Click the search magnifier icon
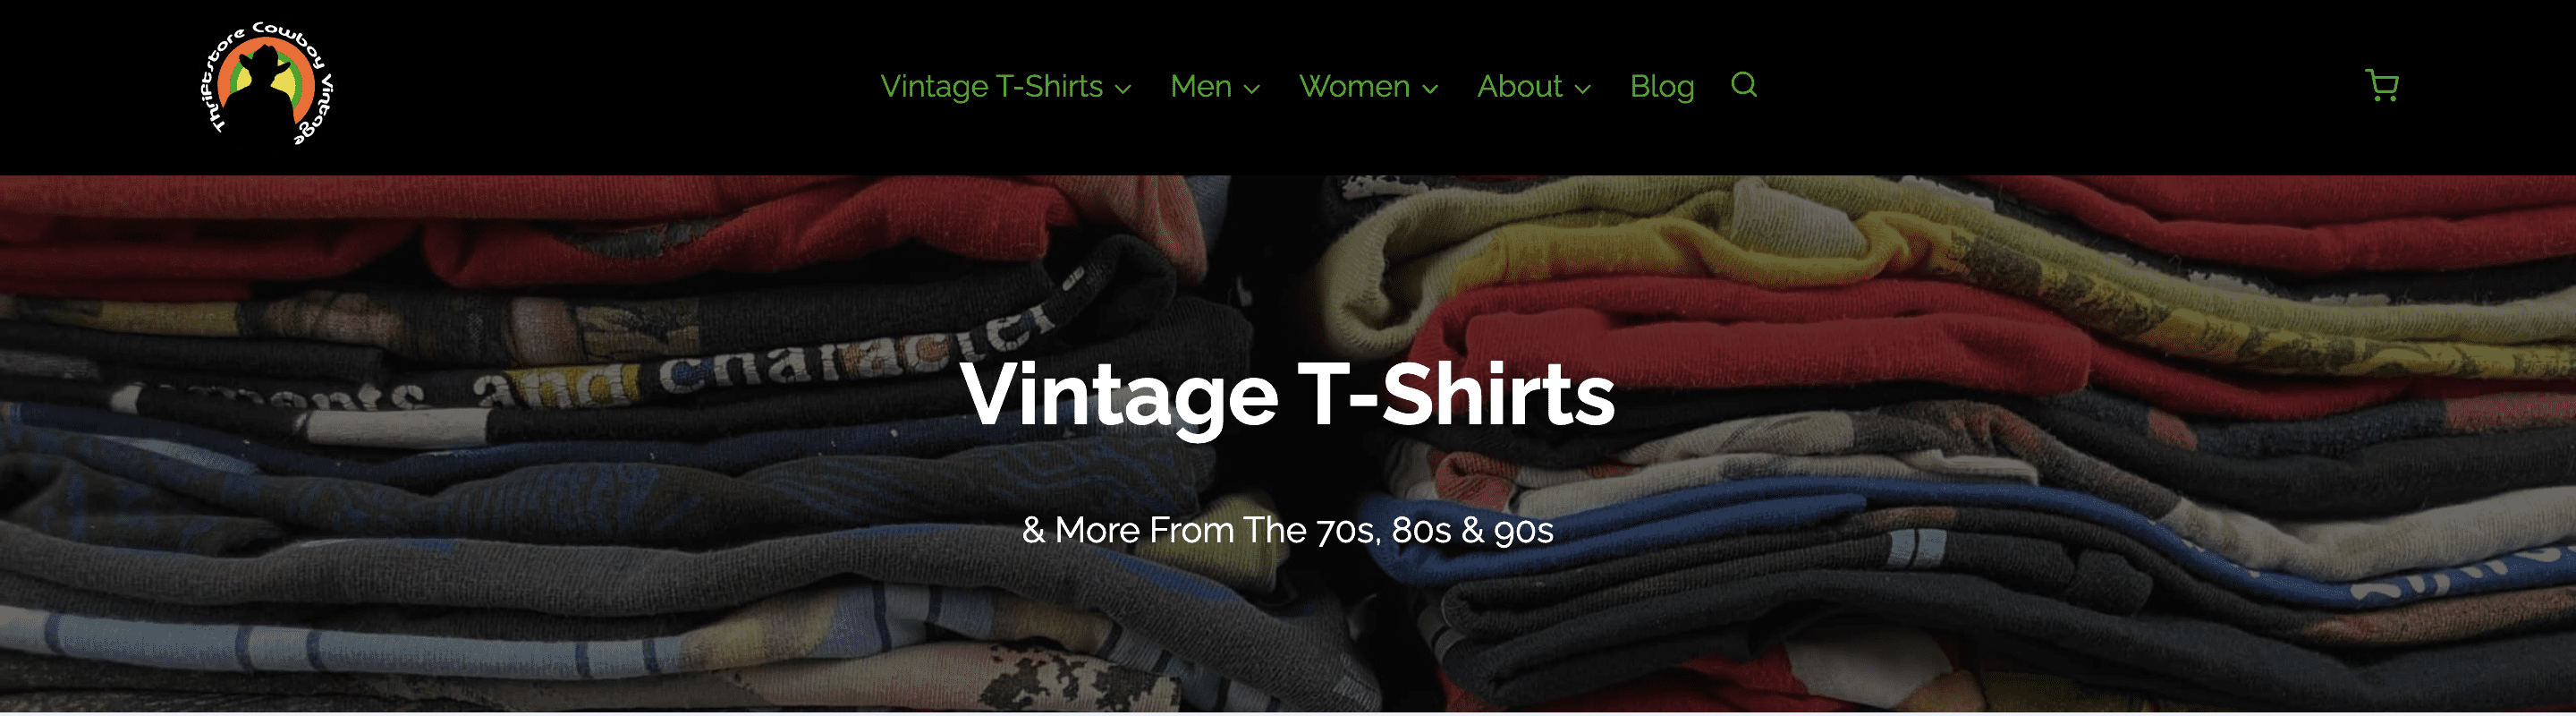The image size is (2576, 716). click(x=1744, y=85)
